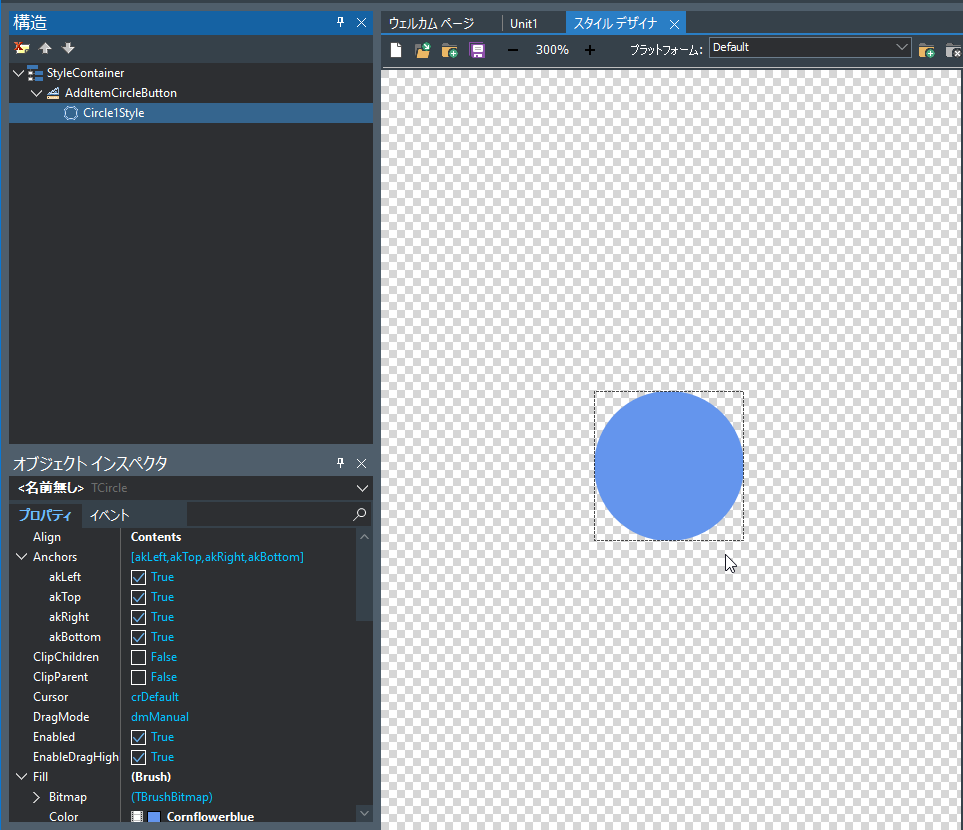Switch to the Unit1 tab
963x830 pixels.
[524, 23]
